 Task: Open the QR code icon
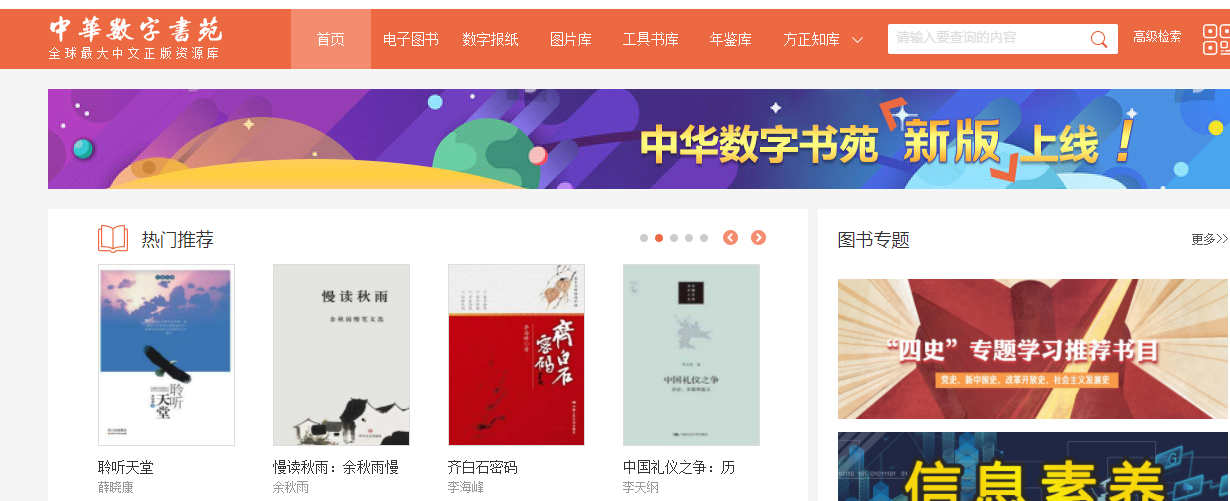pos(1216,39)
